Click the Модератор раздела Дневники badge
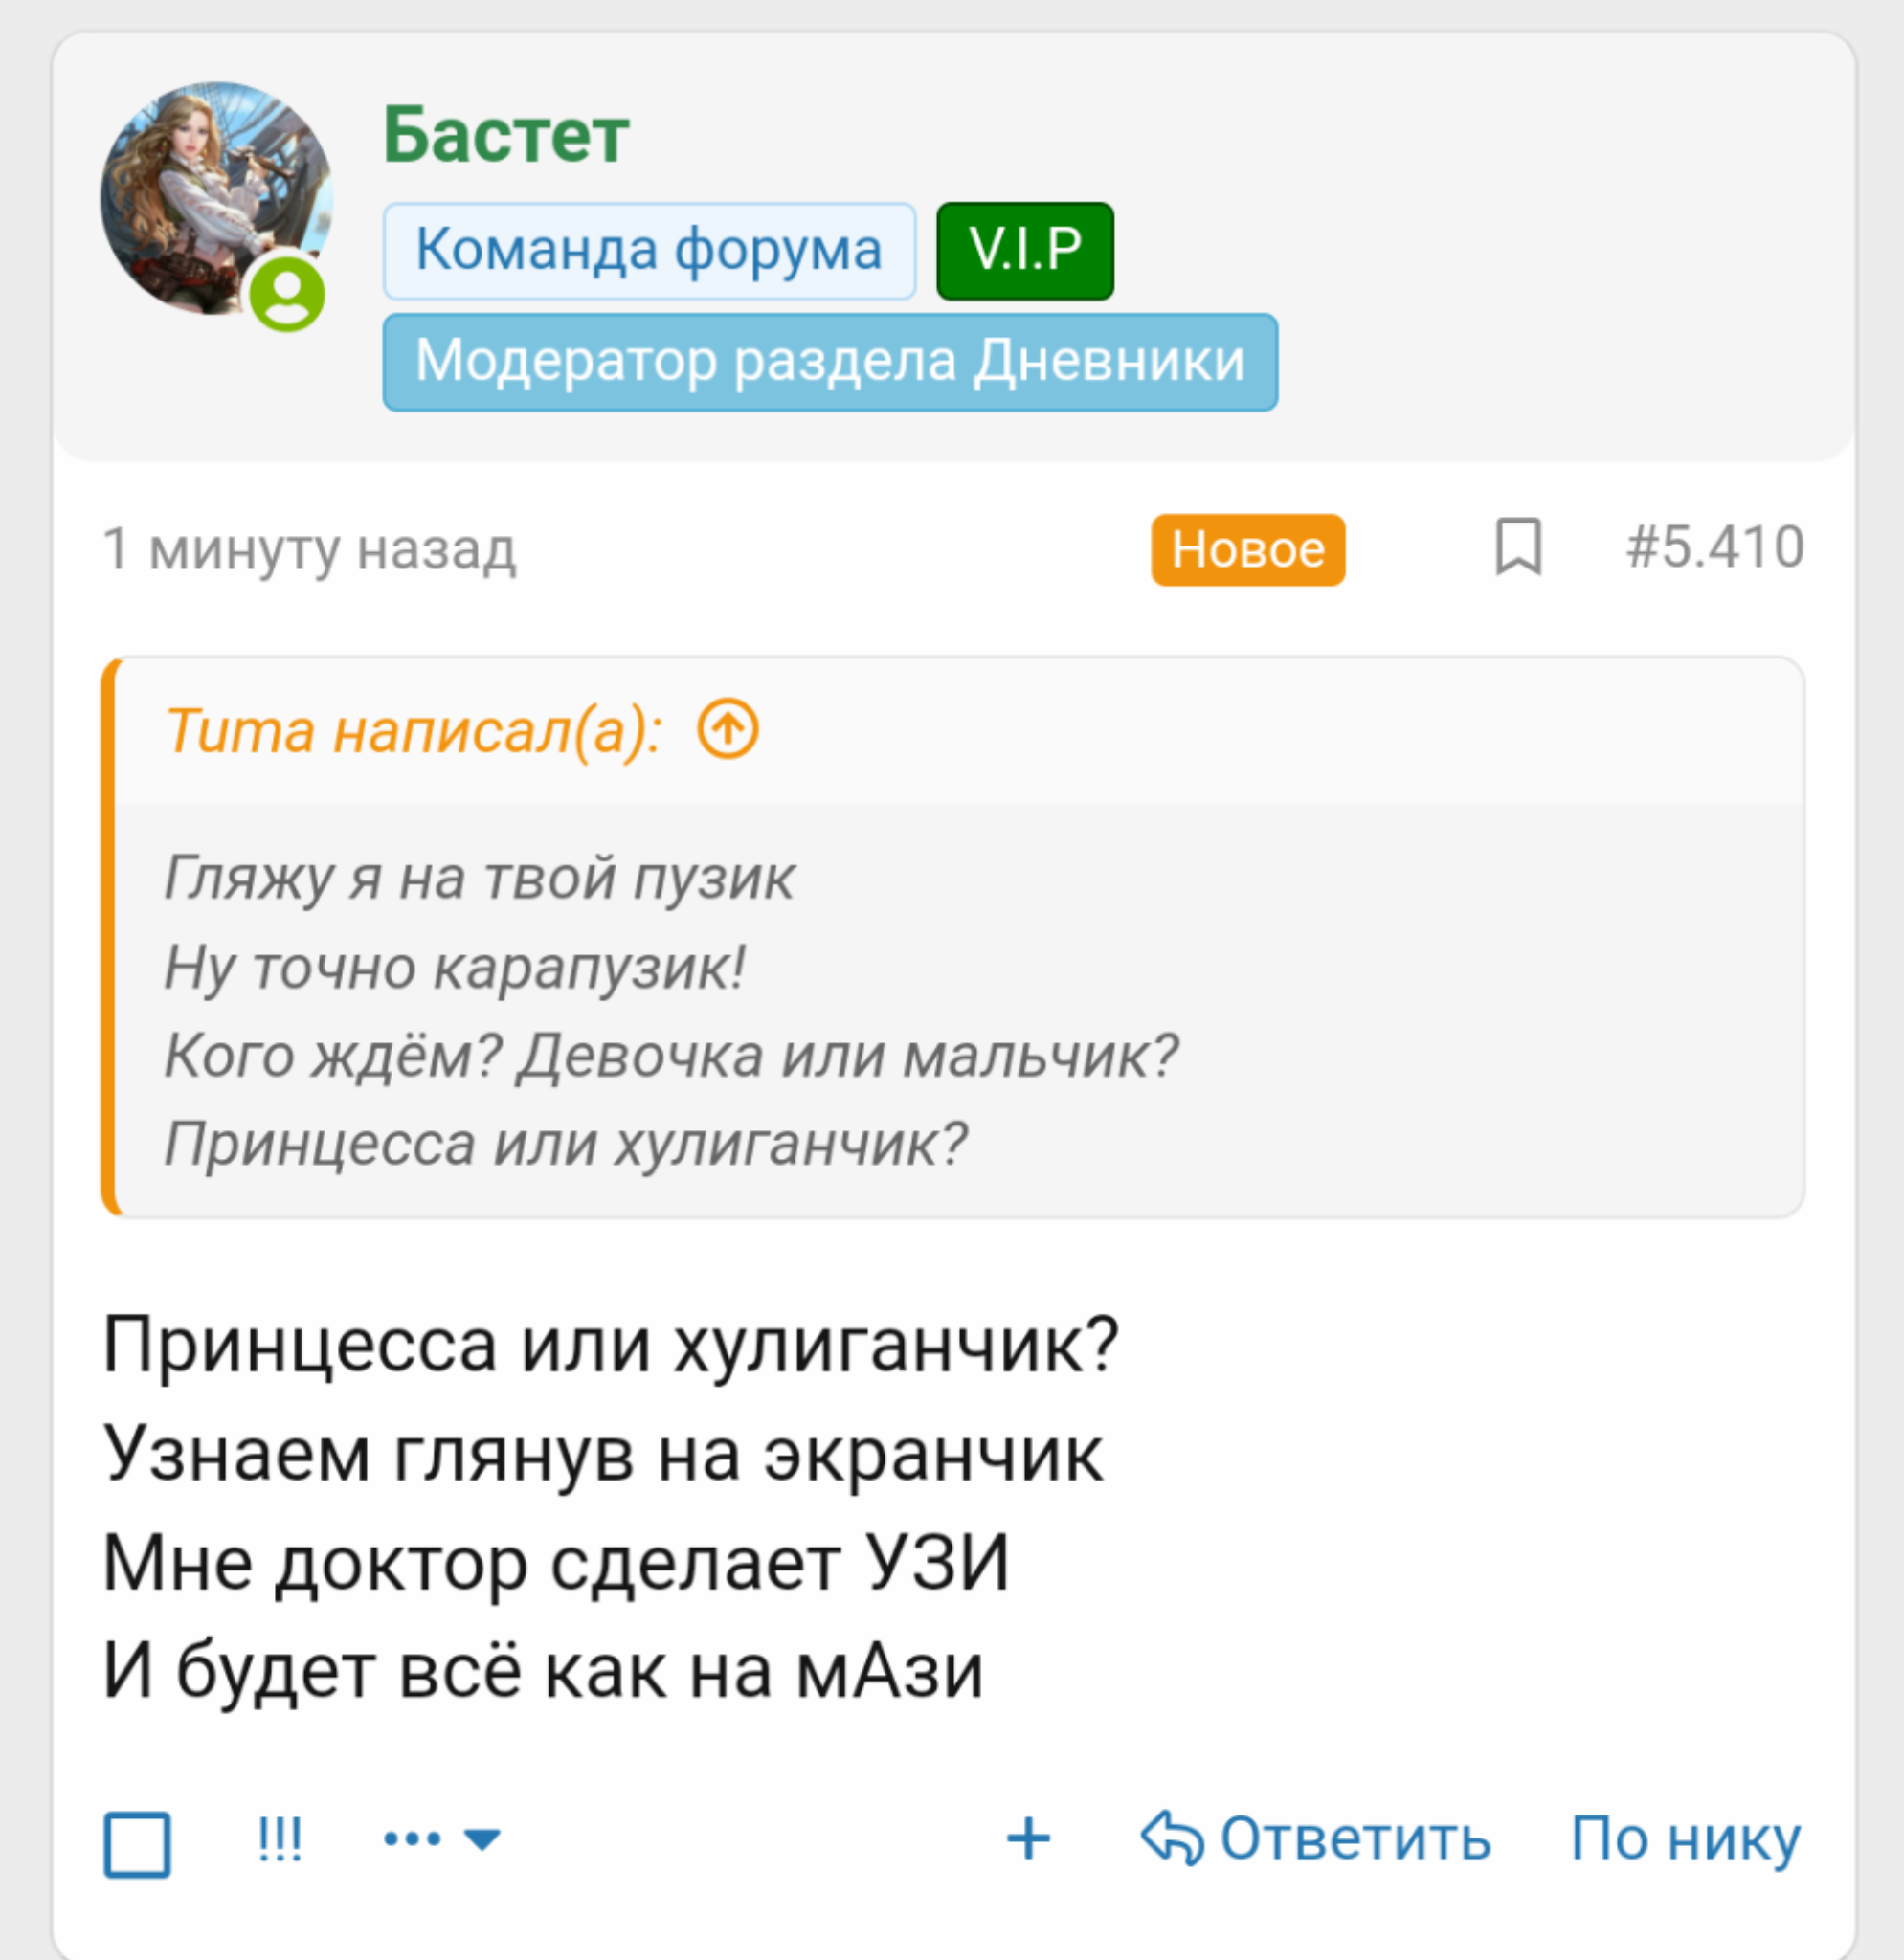Viewport: 1904px width, 1960px height. click(829, 362)
